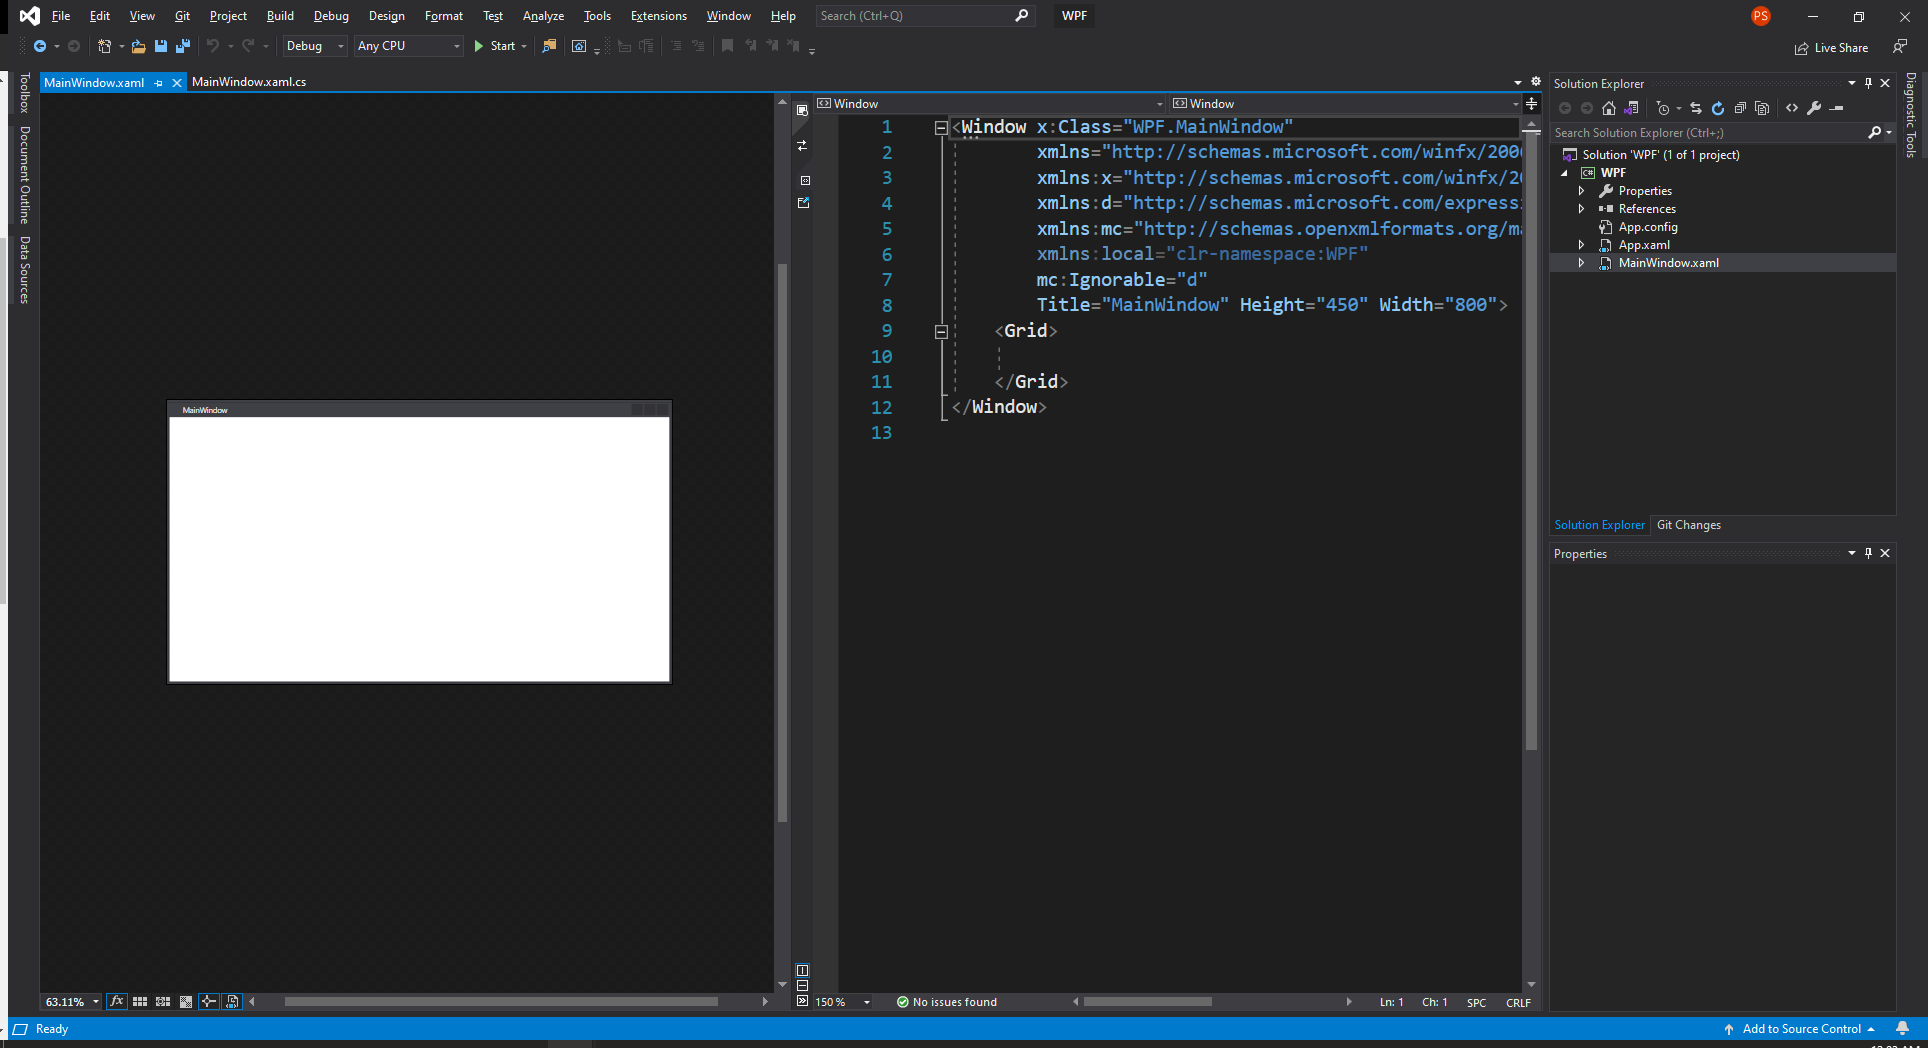
Task: Click in the Search (Ctrl+Q) box
Action: (x=924, y=16)
